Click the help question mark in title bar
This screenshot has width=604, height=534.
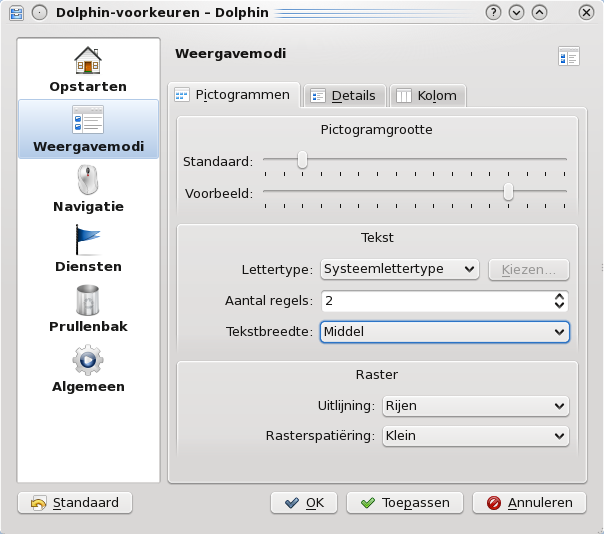(x=493, y=12)
